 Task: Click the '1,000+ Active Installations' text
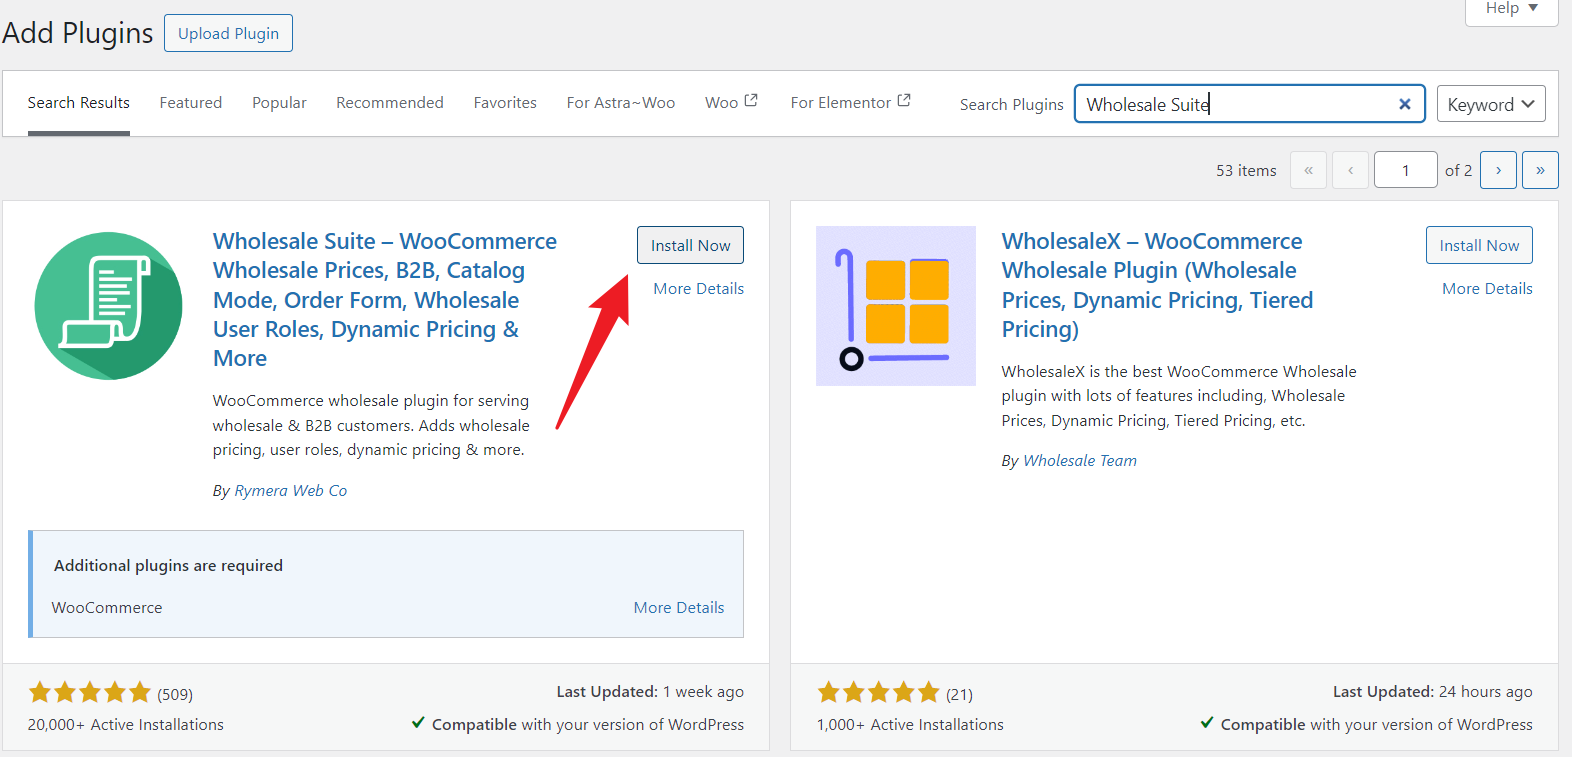910,724
